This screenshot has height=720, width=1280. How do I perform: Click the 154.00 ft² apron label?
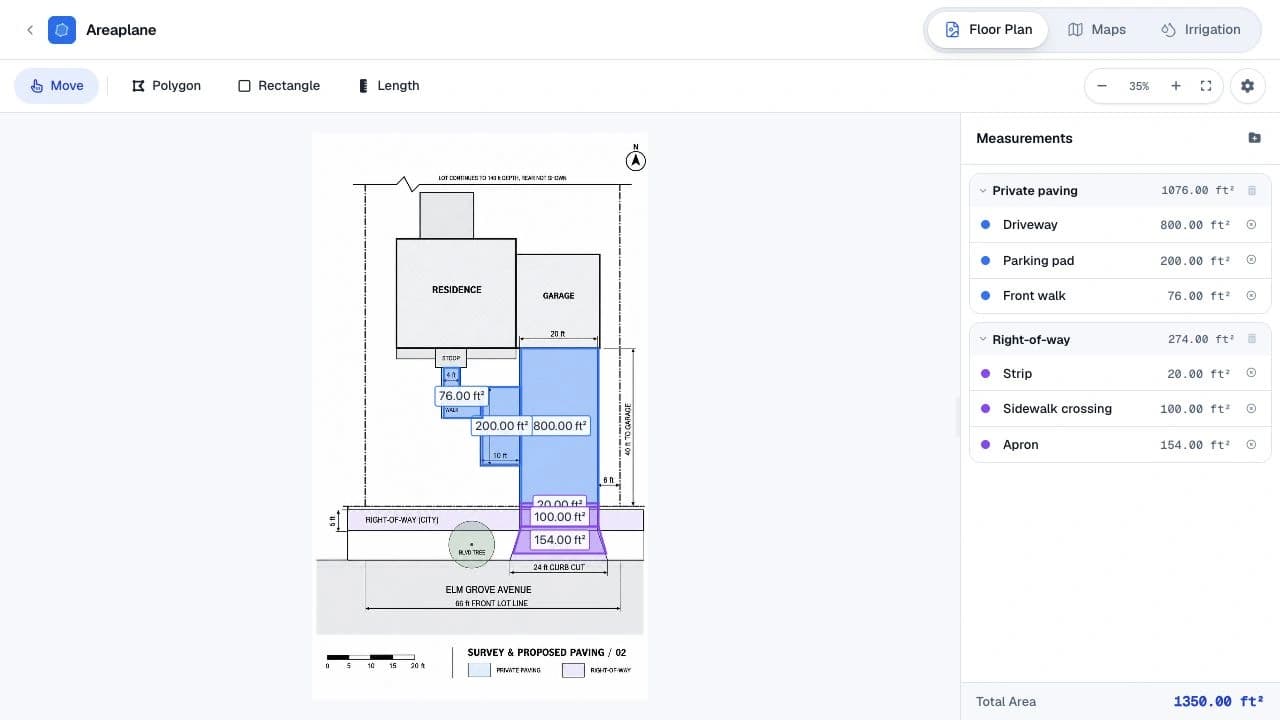pos(560,540)
